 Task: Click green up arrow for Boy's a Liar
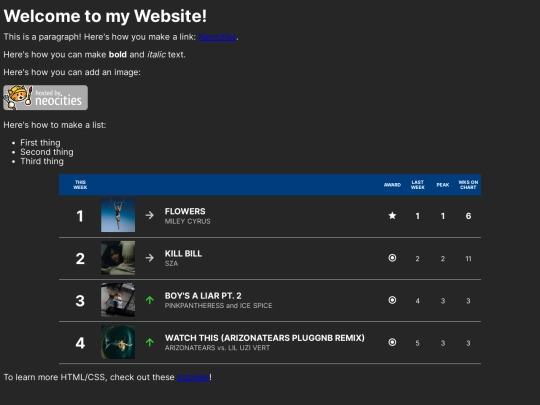point(149,300)
